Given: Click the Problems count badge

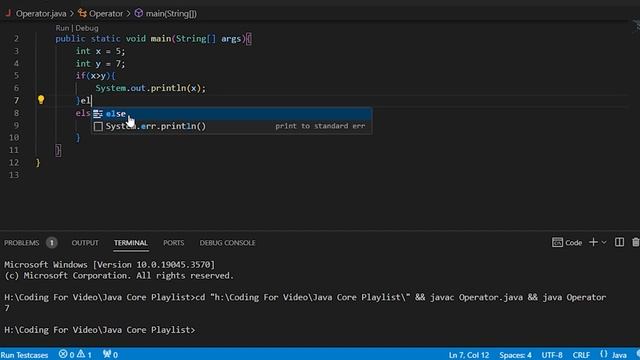Looking at the screenshot, I should [x=51, y=243].
